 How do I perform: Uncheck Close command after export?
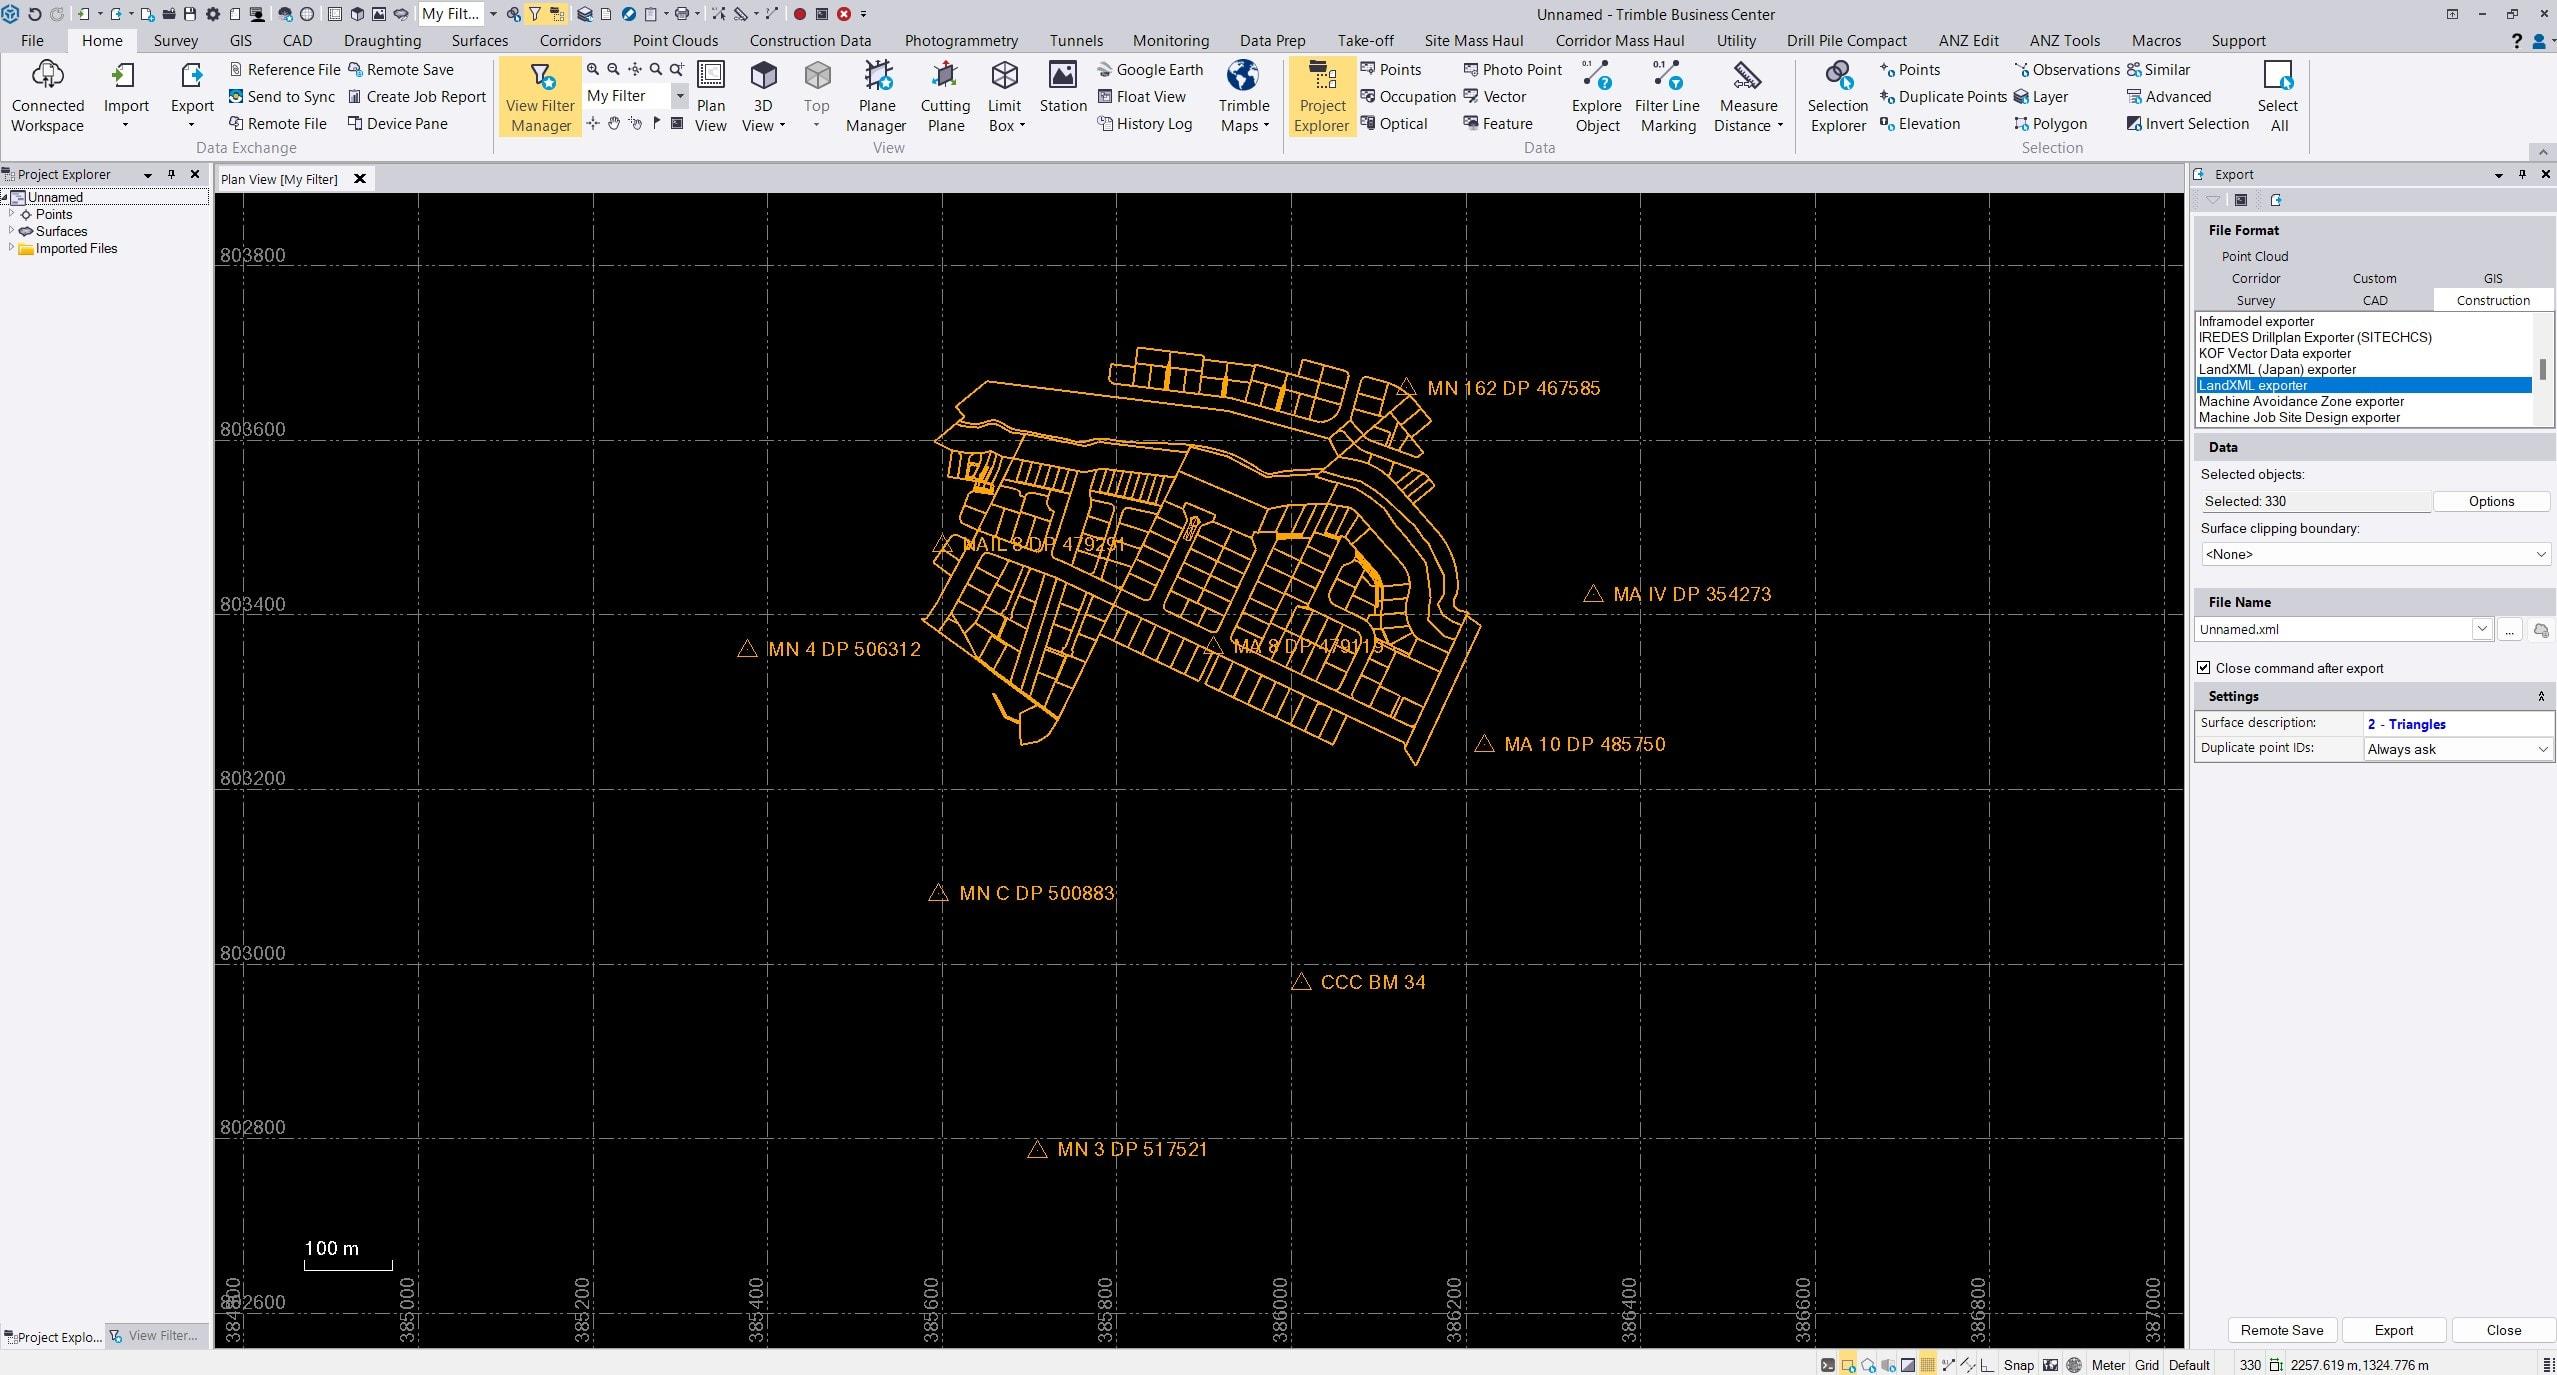2204,668
